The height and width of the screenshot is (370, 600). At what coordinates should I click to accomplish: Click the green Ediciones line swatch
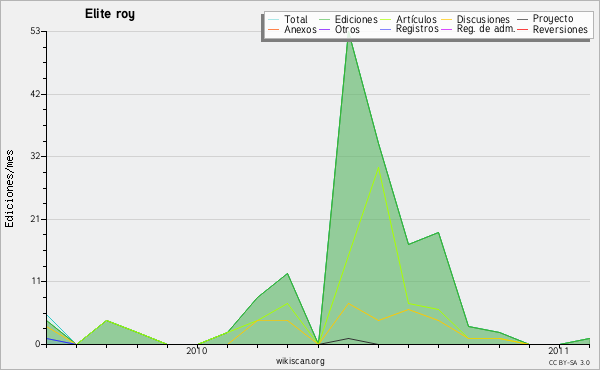point(324,20)
